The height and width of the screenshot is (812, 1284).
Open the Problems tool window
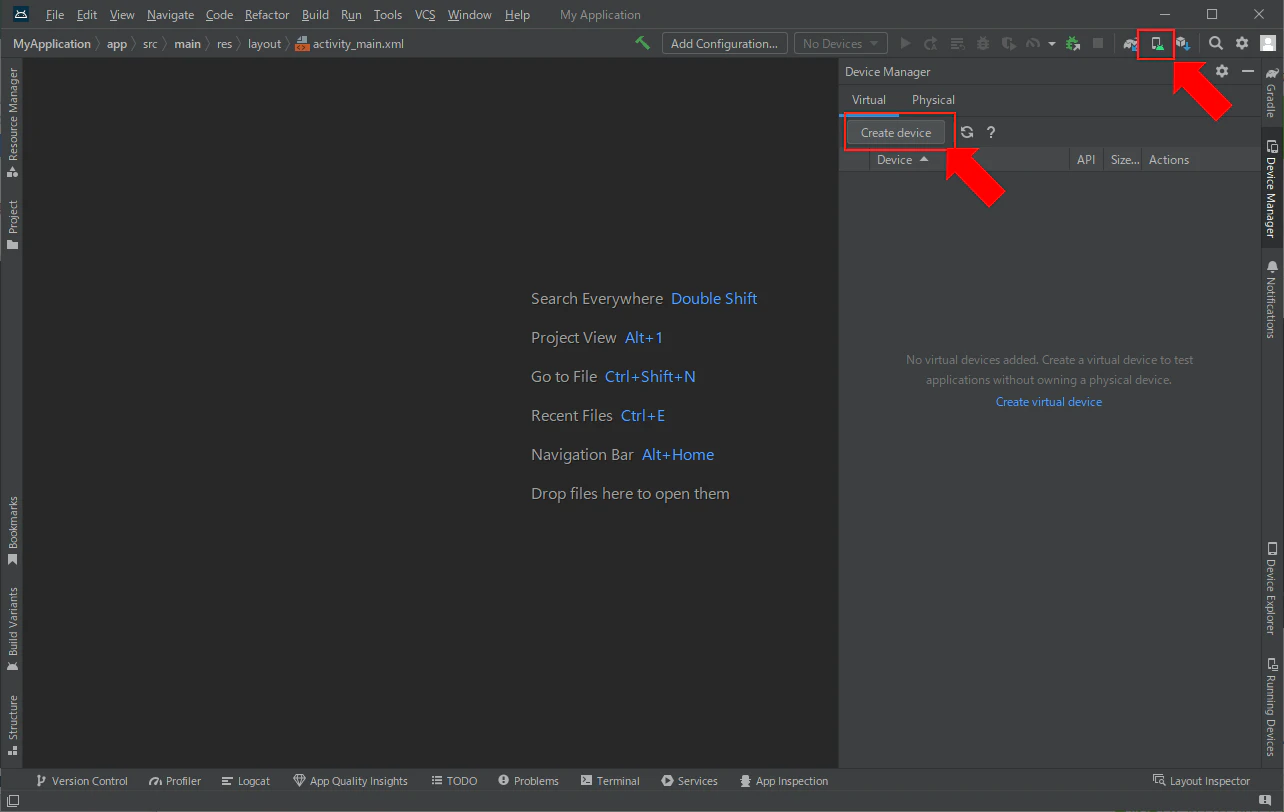(528, 781)
